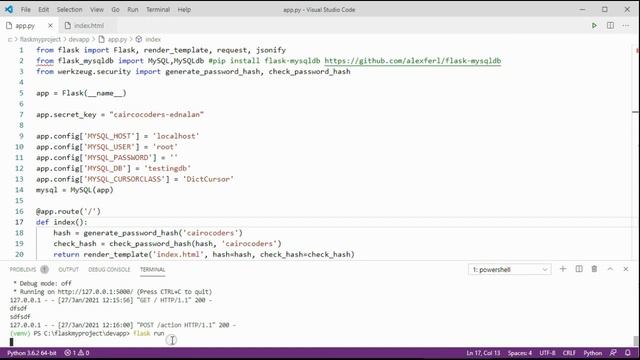Click the terminal input cursor line

click(x=11, y=342)
